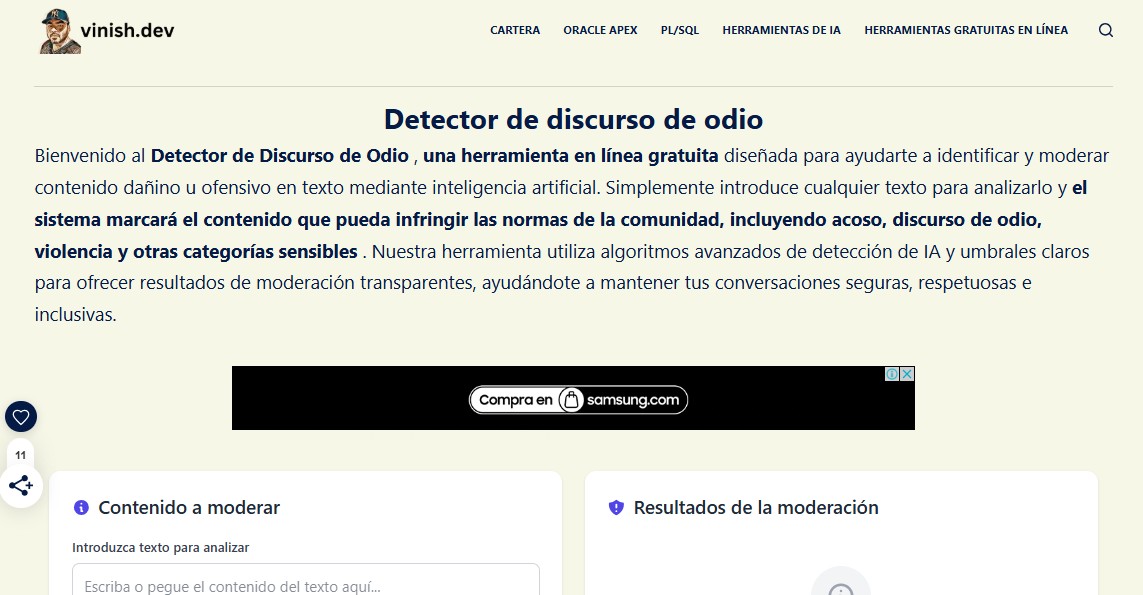
Task: Click the share count number 11
Action: (x=21, y=455)
